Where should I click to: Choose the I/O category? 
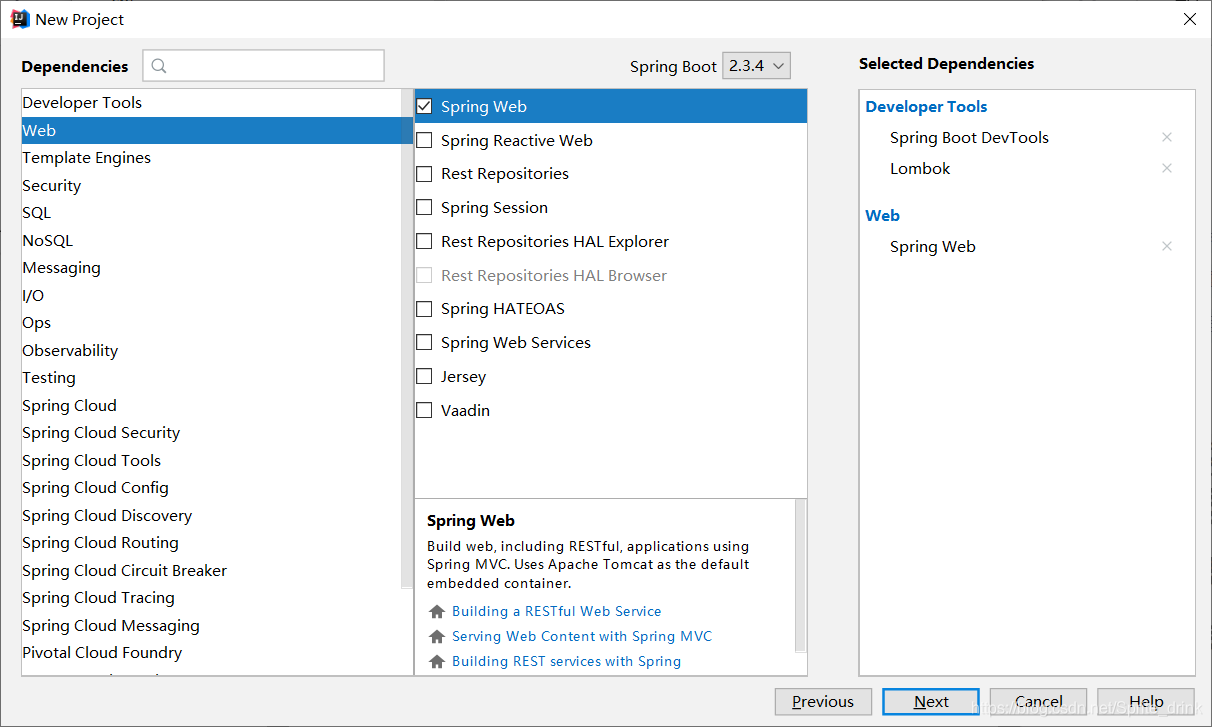point(211,296)
